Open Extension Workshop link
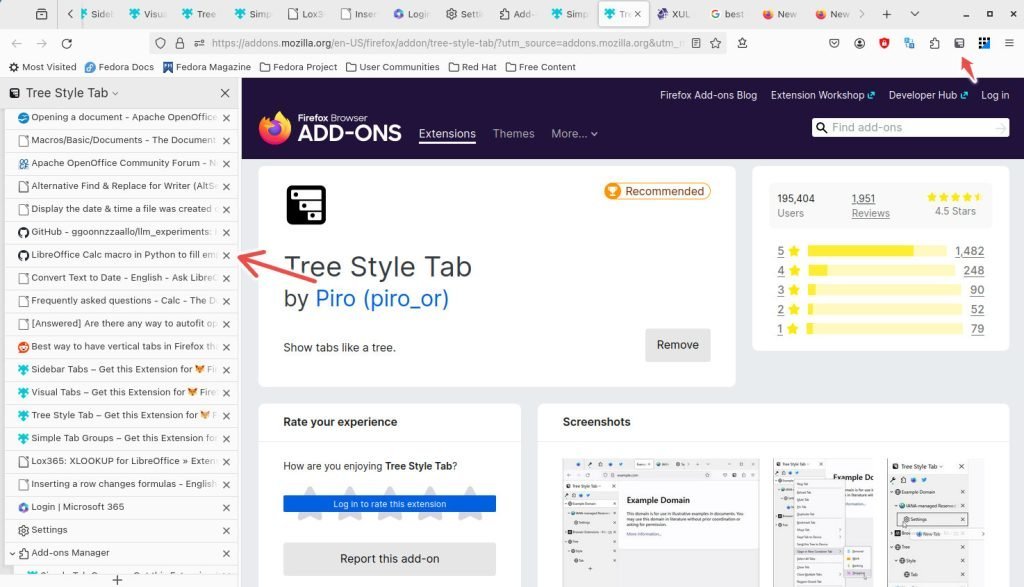 point(822,95)
